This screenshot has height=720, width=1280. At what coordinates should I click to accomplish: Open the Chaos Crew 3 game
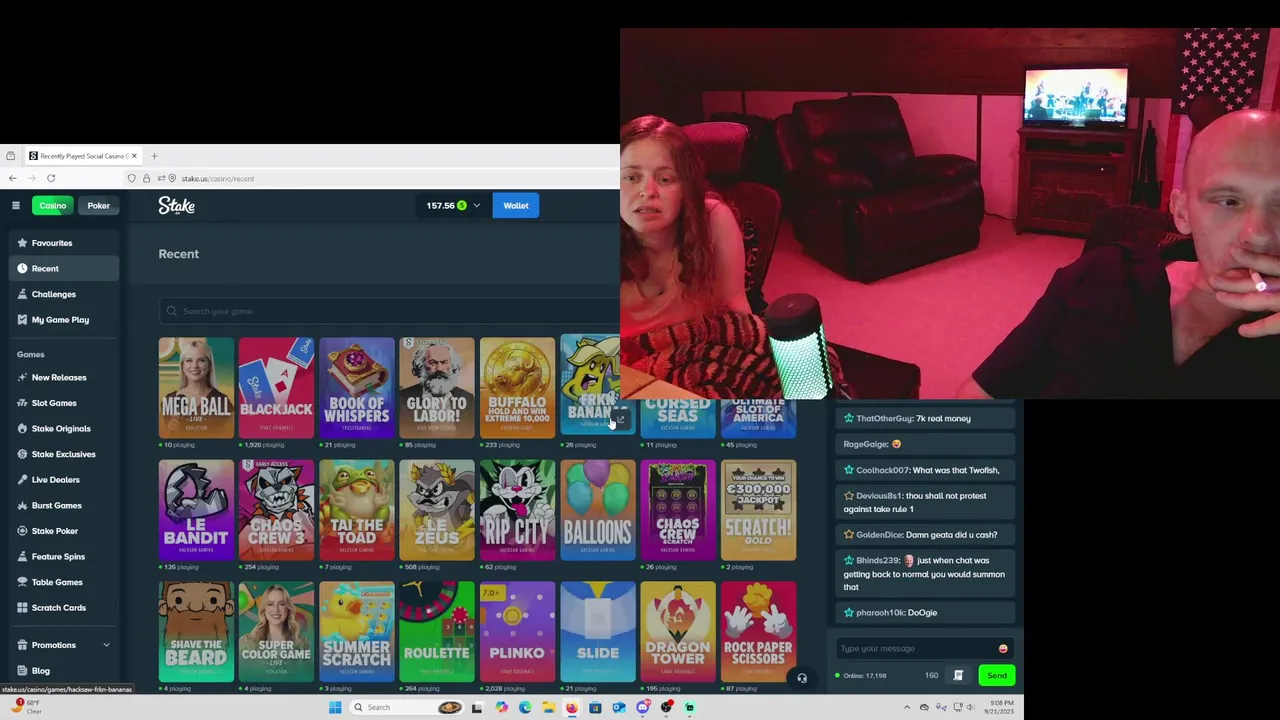click(x=276, y=510)
